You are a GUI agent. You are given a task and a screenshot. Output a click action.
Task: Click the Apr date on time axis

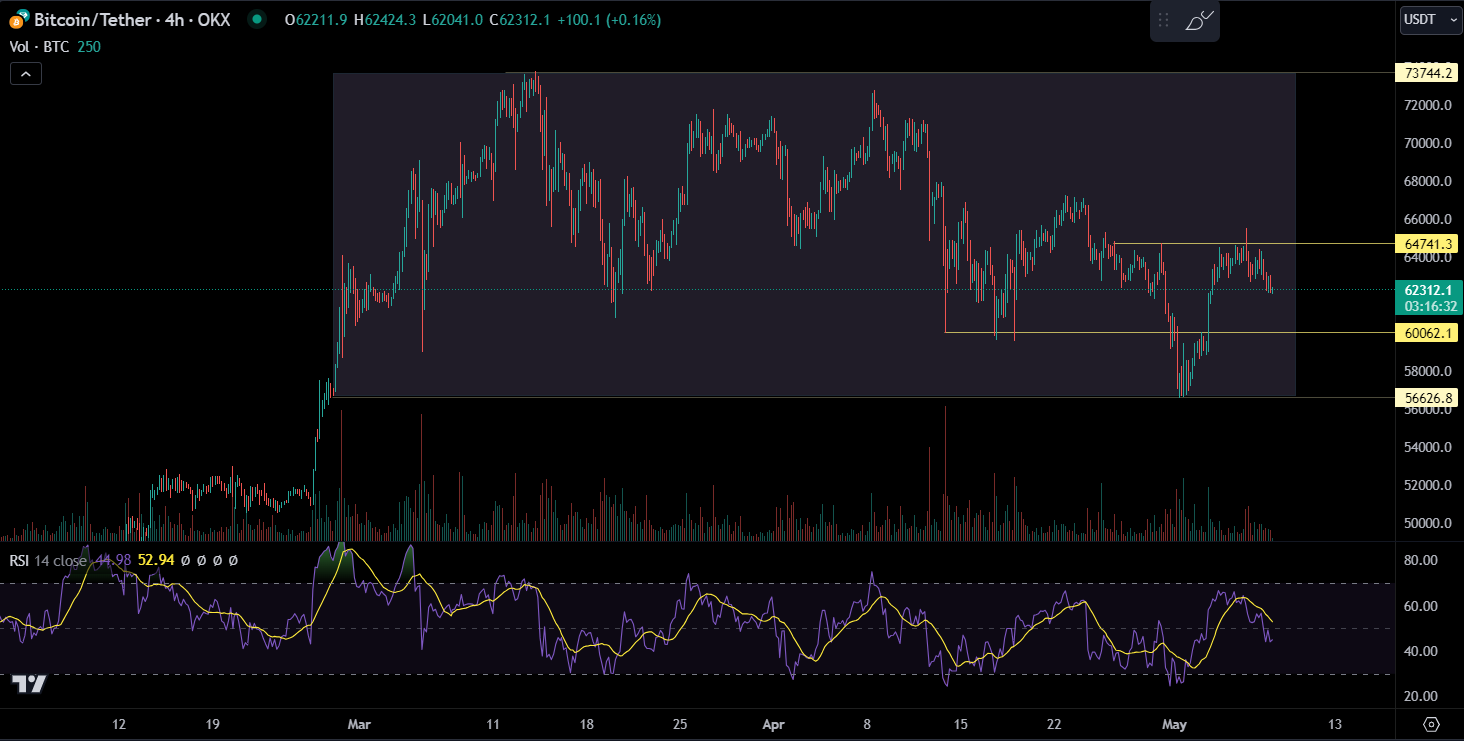click(772, 723)
